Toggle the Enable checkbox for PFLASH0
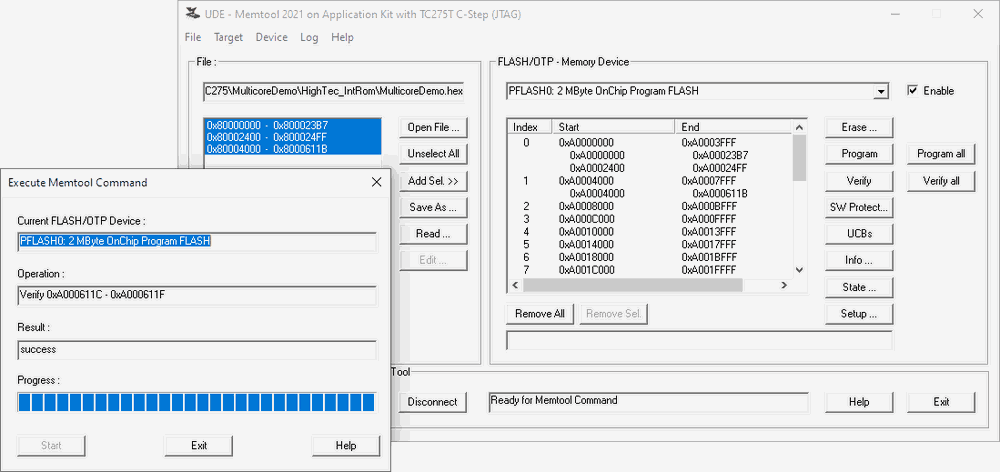Screen dimensions: 1000x472 [x=912, y=91]
